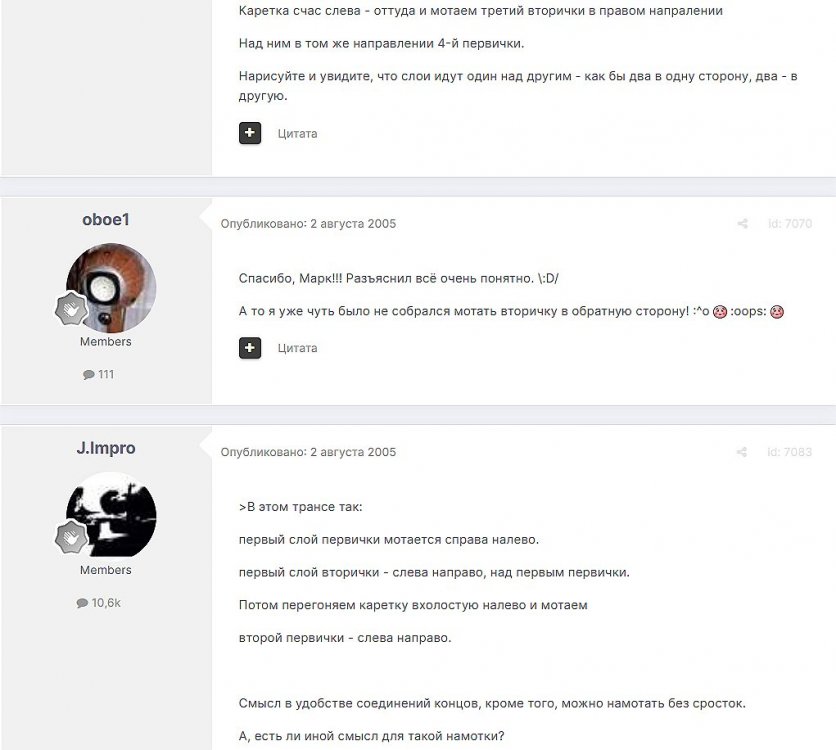The width and height of the screenshot is (836, 750).
Task: Click Цитата under the top post
Action: 297,134
